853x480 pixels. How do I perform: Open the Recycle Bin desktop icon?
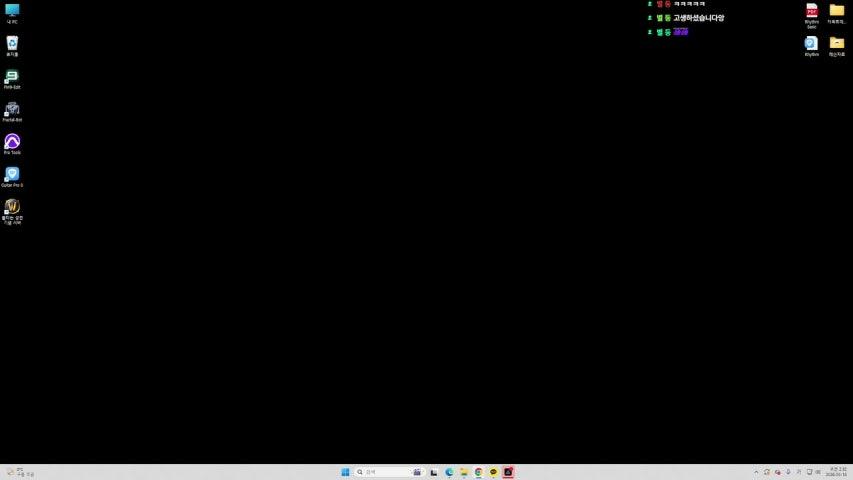click(x=12, y=46)
